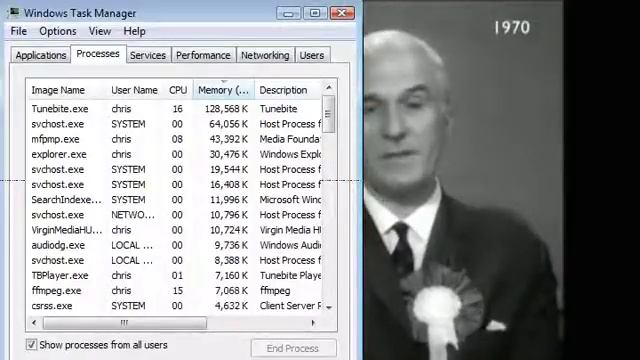Click svchost.exe using 8,388 K
This screenshot has width=640, height=360.
(175, 260)
